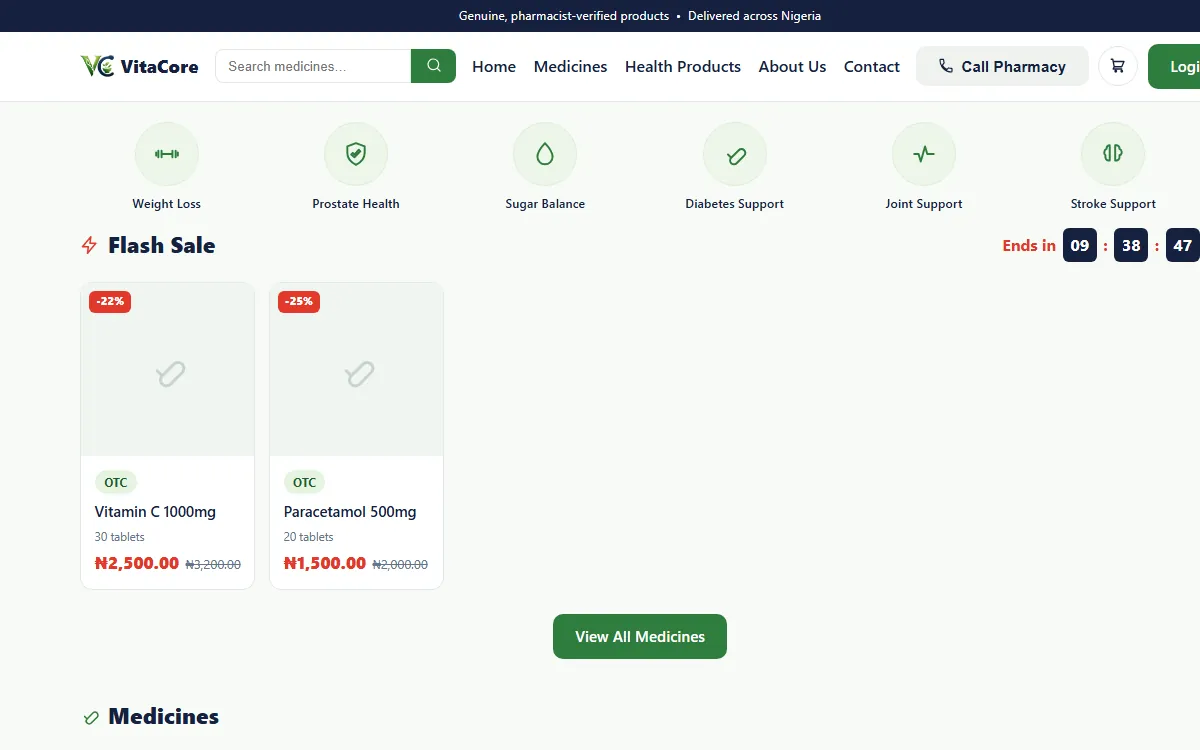Screen dimensions: 1200x750
Task: Open the Paracetamol 500mg product image
Action: click(x=356, y=370)
